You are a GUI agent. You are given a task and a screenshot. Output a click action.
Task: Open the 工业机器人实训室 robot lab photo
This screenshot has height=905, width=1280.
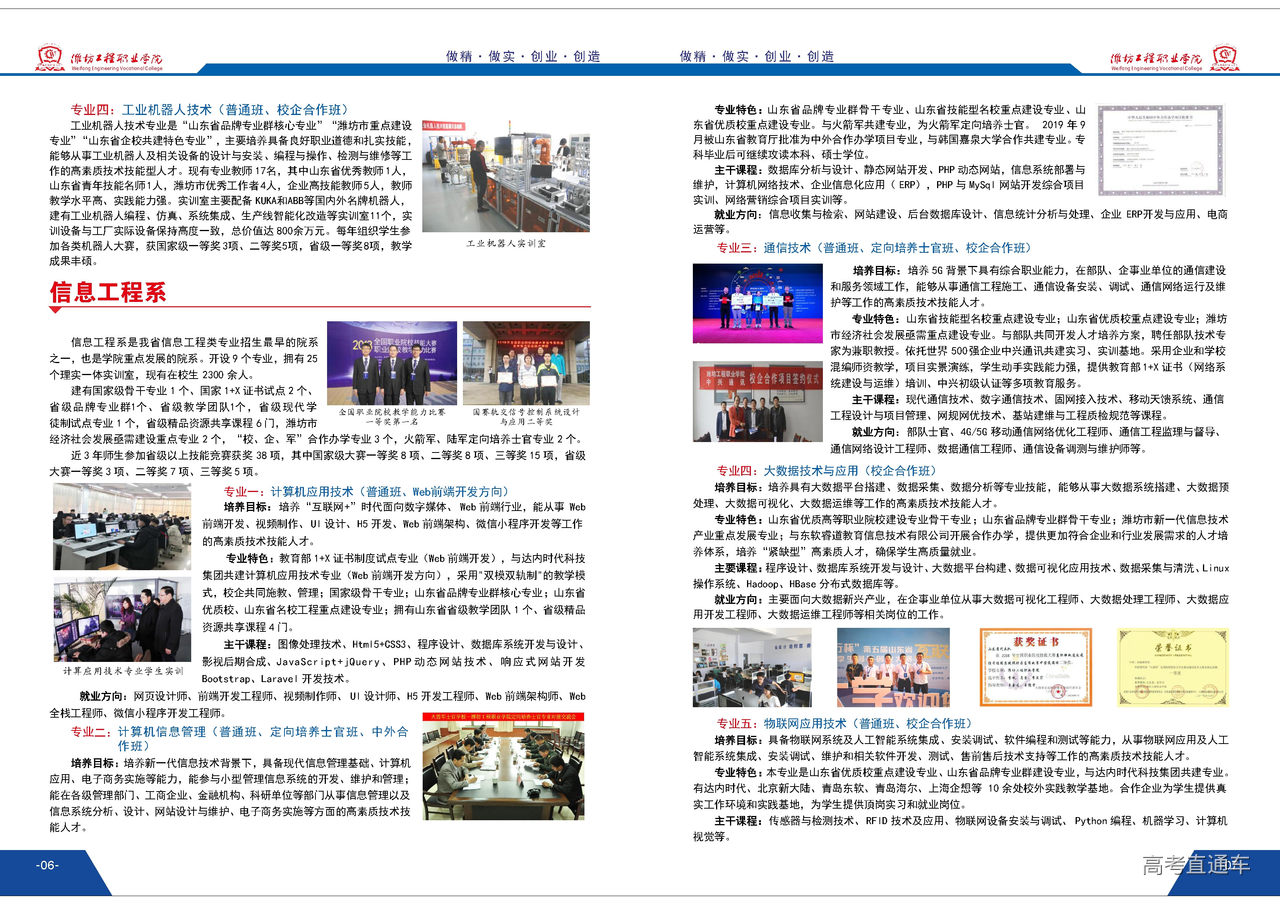pyautogui.click(x=505, y=176)
